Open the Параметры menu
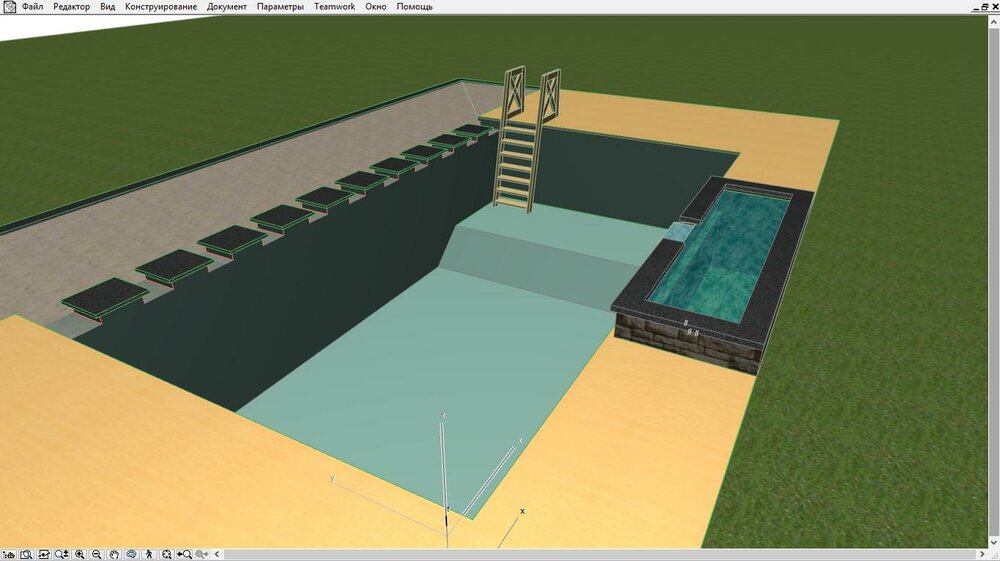The width and height of the screenshot is (1000, 561). coord(280,6)
